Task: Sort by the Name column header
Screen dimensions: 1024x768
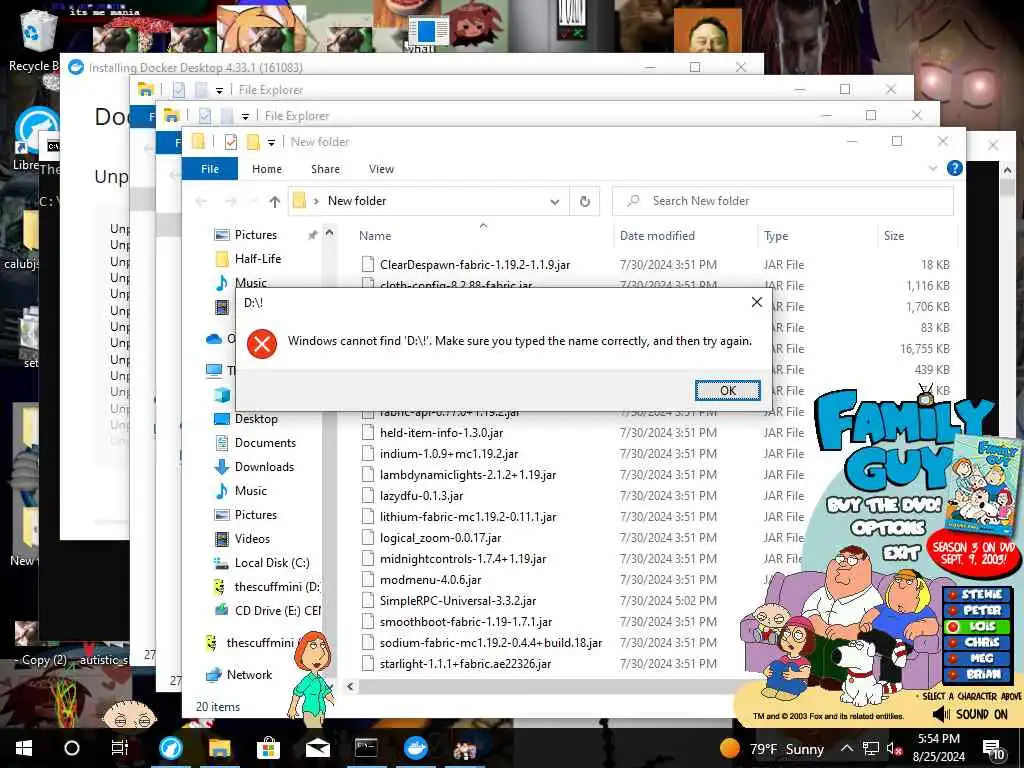Action: point(375,236)
